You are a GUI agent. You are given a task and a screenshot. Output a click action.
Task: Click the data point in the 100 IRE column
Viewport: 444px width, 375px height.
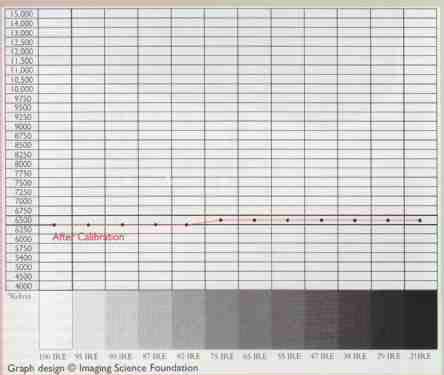pos(54,225)
